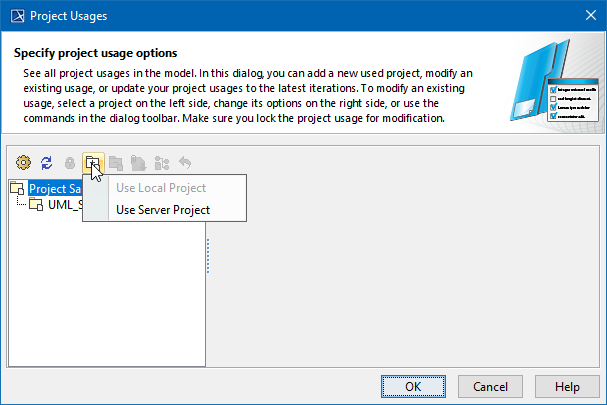
Task: Choose Use Server Project from the menu
Action: point(163,210)
